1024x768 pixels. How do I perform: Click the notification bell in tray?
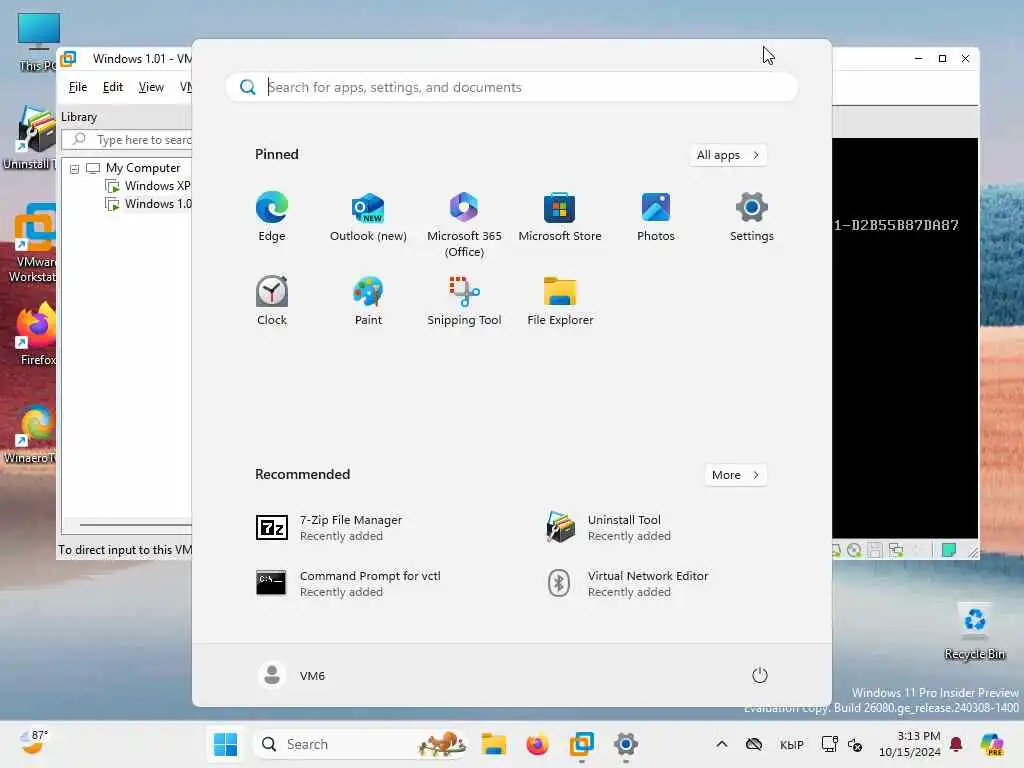[956, 744]
